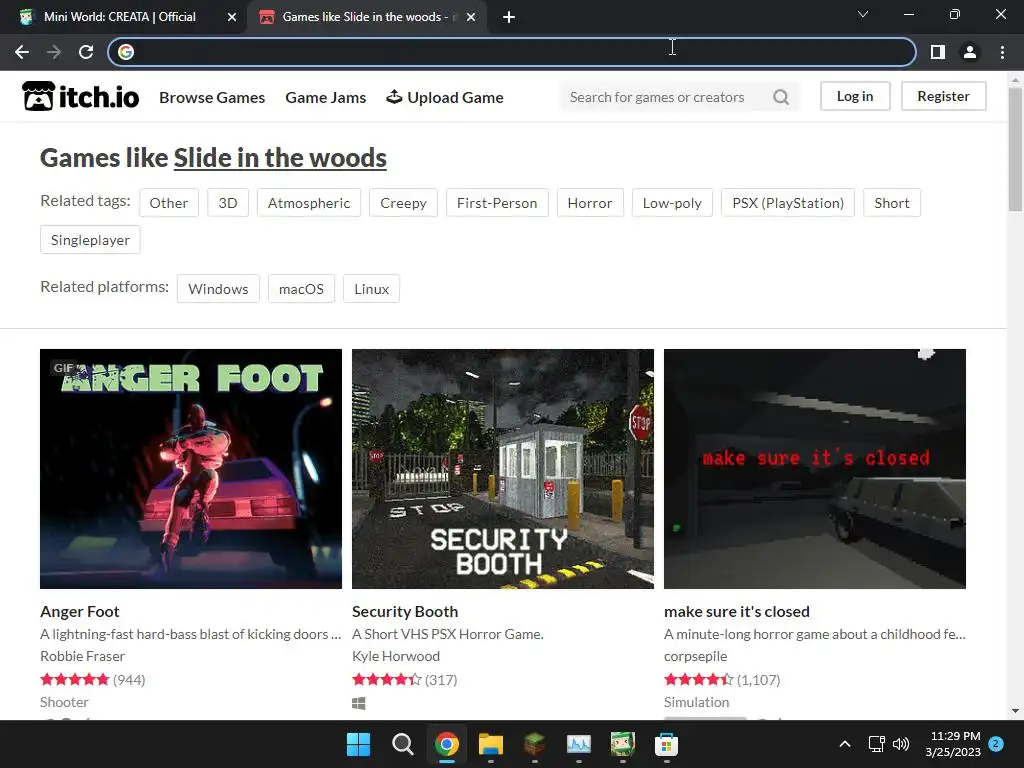Screen dimensions: 1024x768
Task: Open Windows Start menu
Action: (x=359, y=744)
